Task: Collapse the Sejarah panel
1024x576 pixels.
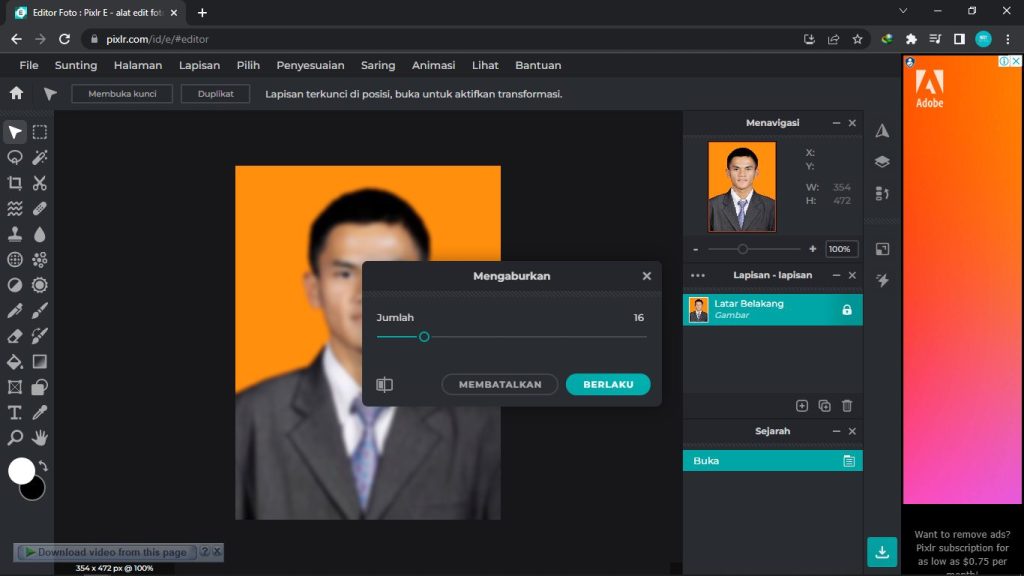Action: [836, 431]
